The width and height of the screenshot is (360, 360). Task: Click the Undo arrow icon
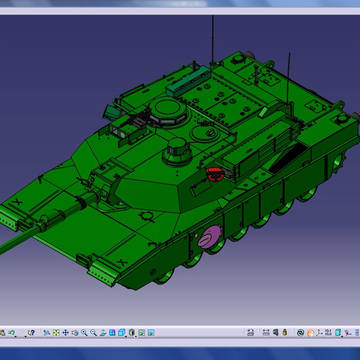[12, 332]
